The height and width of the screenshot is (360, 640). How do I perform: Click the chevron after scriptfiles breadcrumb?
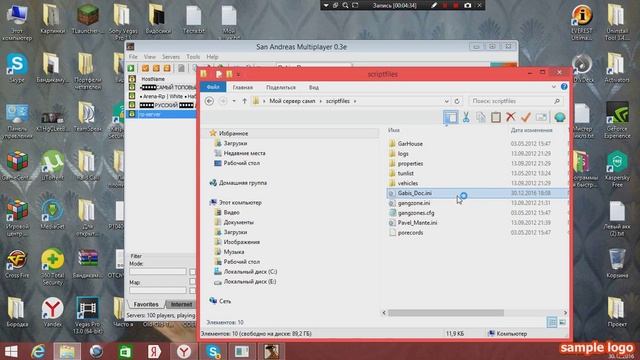355,101
